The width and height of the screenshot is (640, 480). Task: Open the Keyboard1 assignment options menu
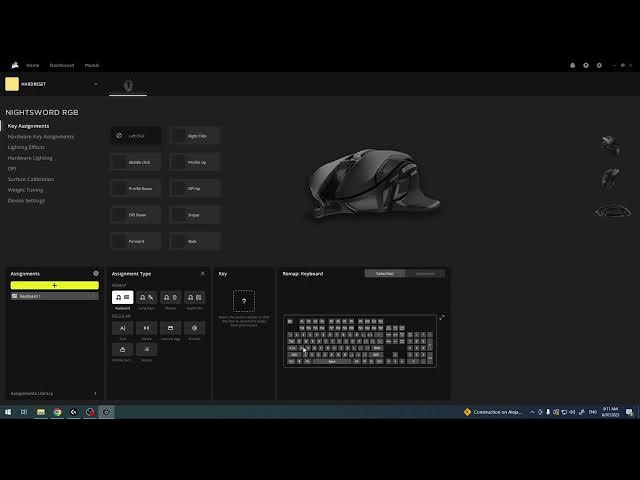point(95,296)
